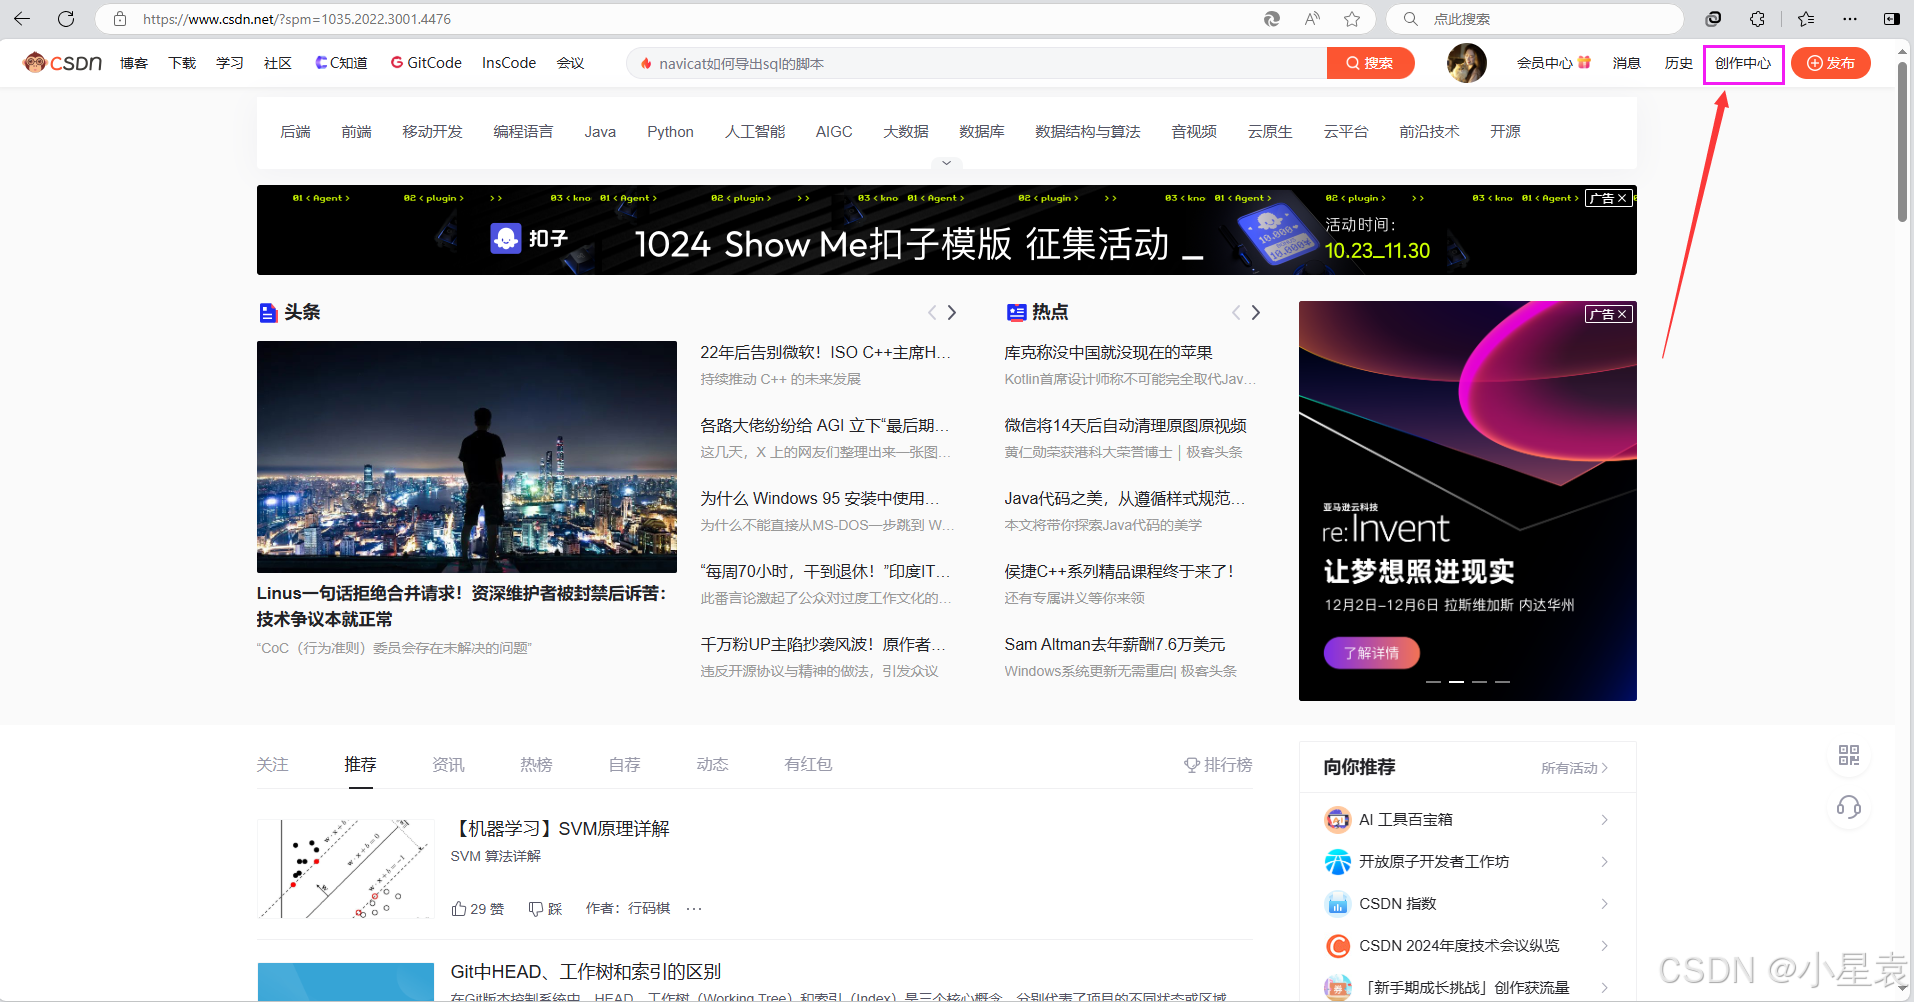Go to previous 头条 page arrow
The height and width of the screenshot is (1002, 1914).
[932, 312]
